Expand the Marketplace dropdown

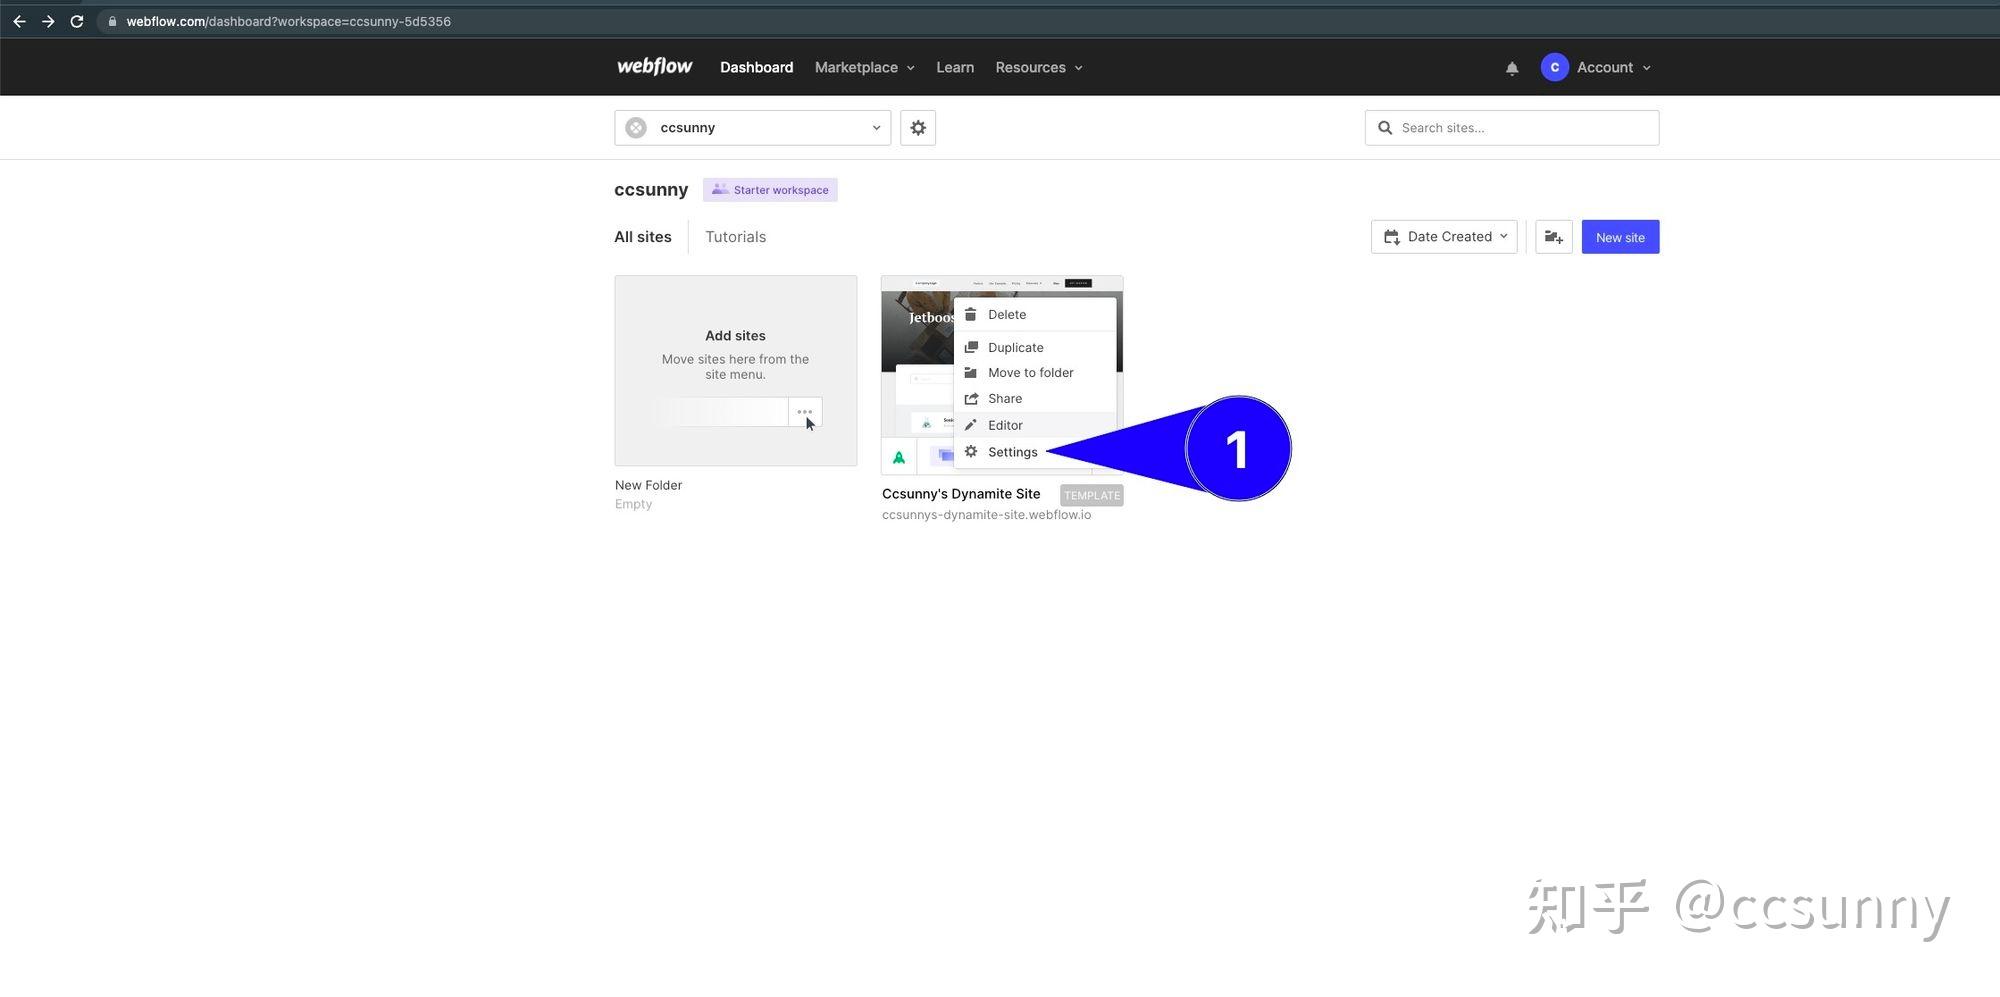click(x=865, y=67)
